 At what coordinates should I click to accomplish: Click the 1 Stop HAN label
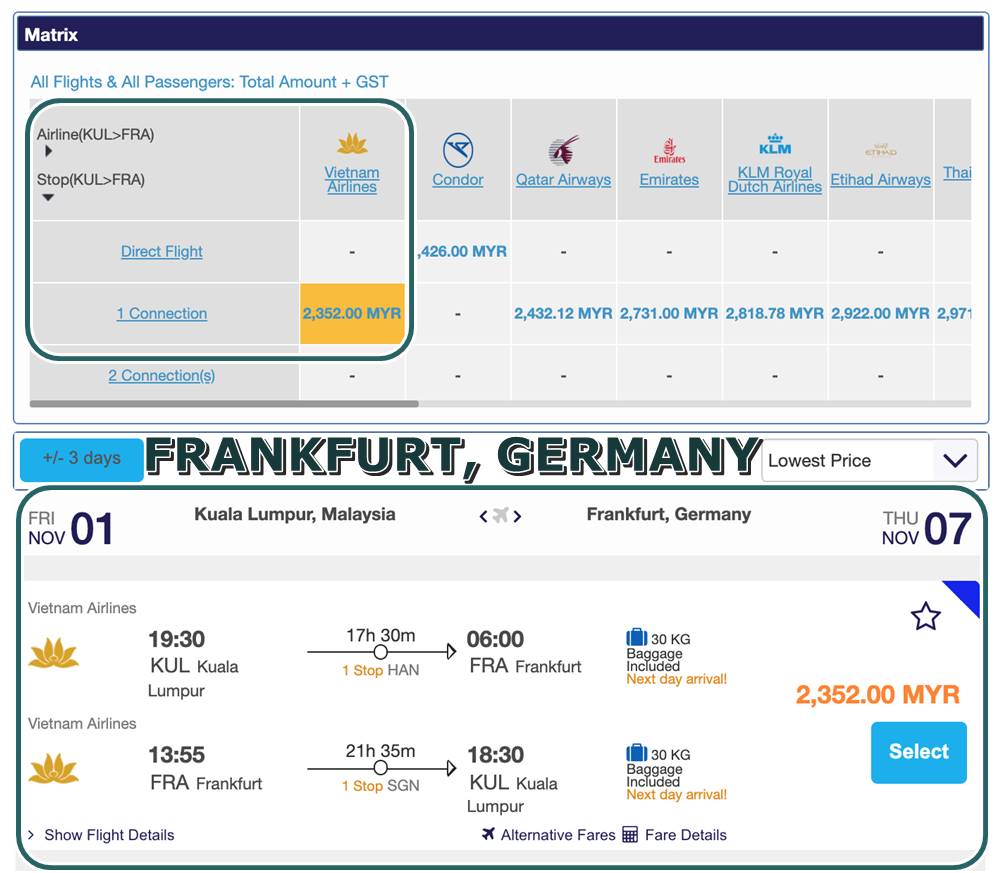click(x=381, y=670)
